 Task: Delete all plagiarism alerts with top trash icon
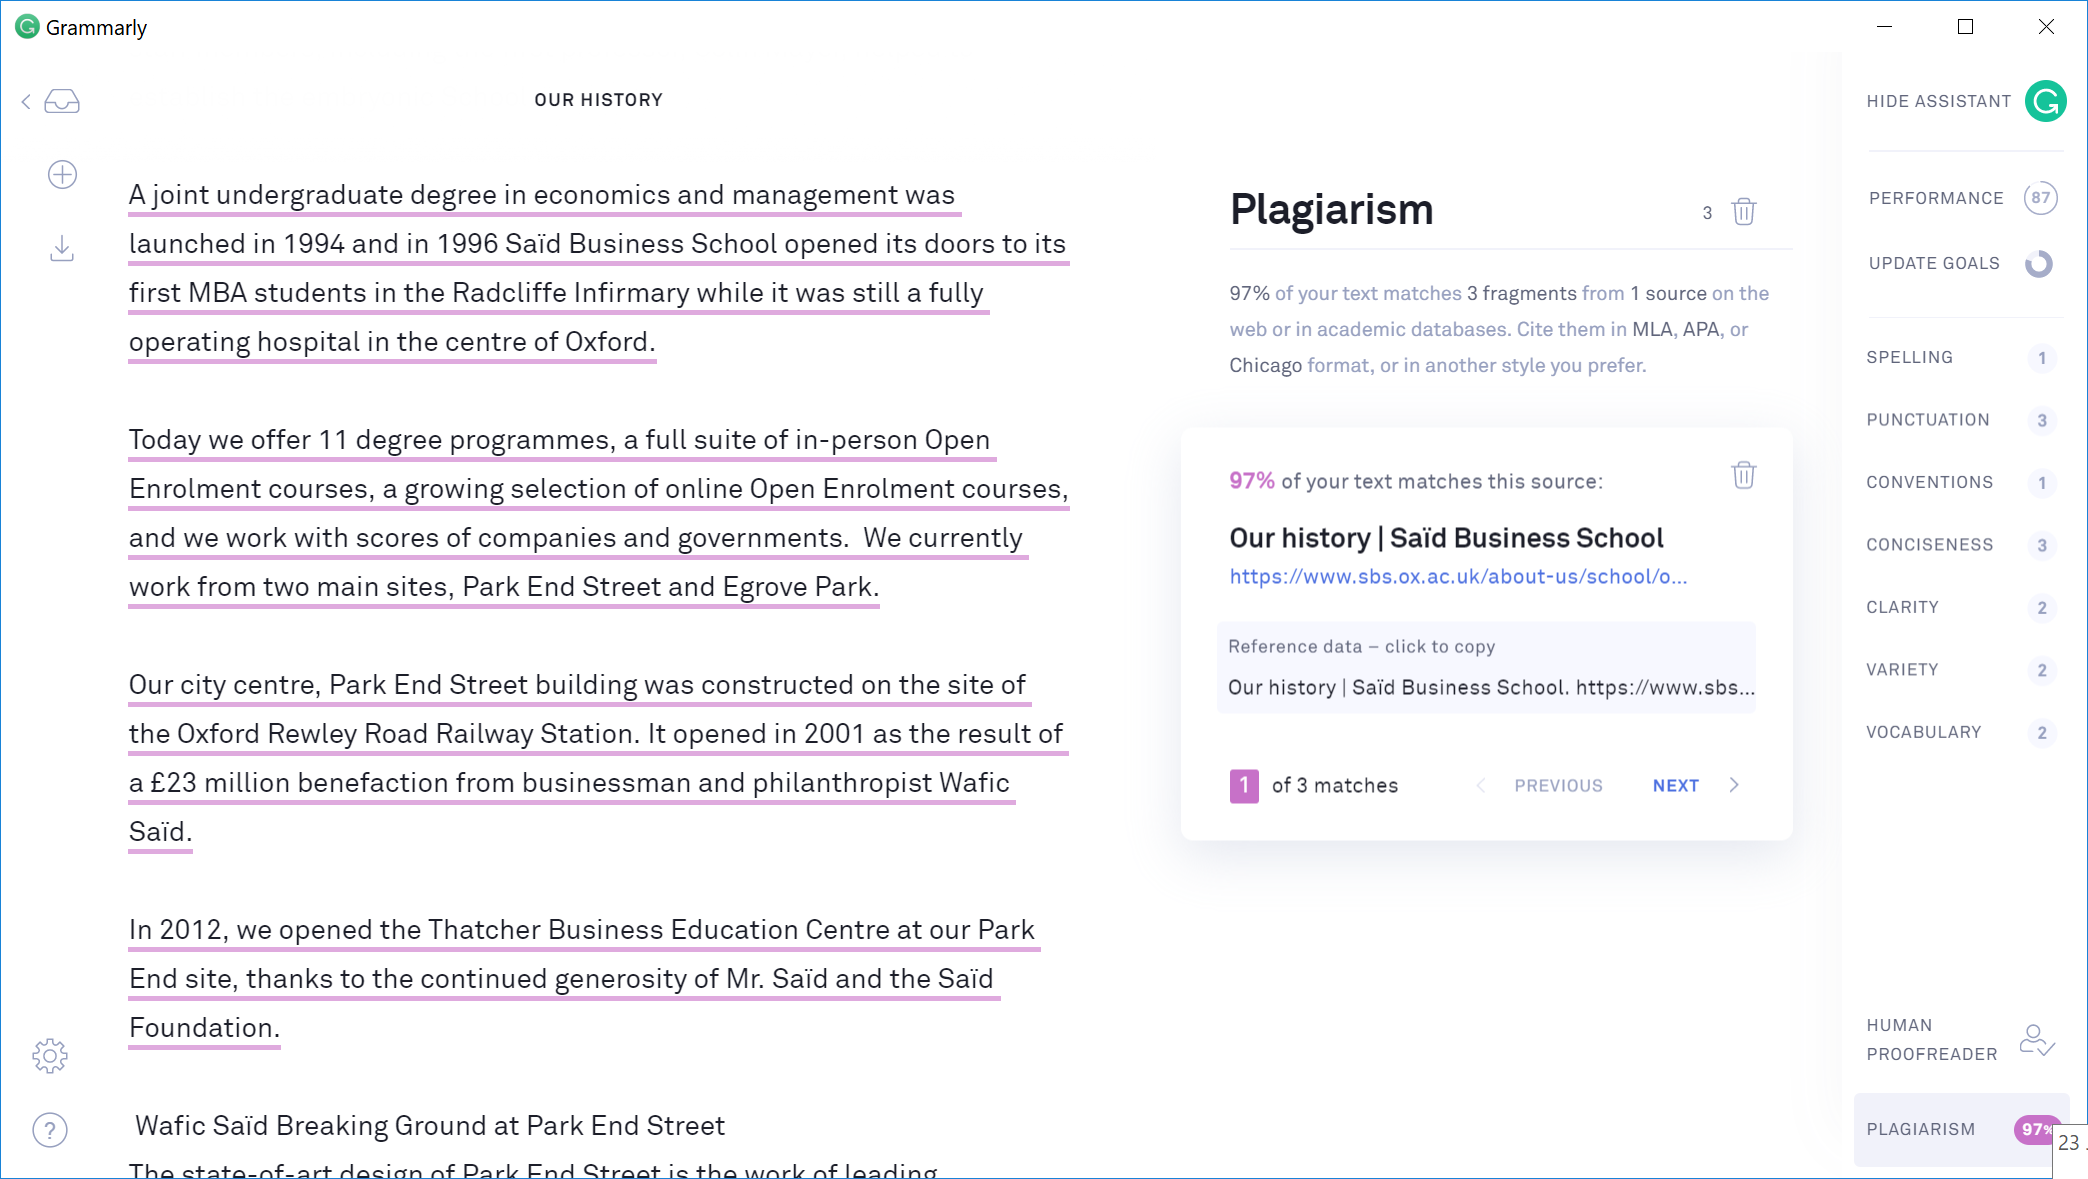point(1743,211)
